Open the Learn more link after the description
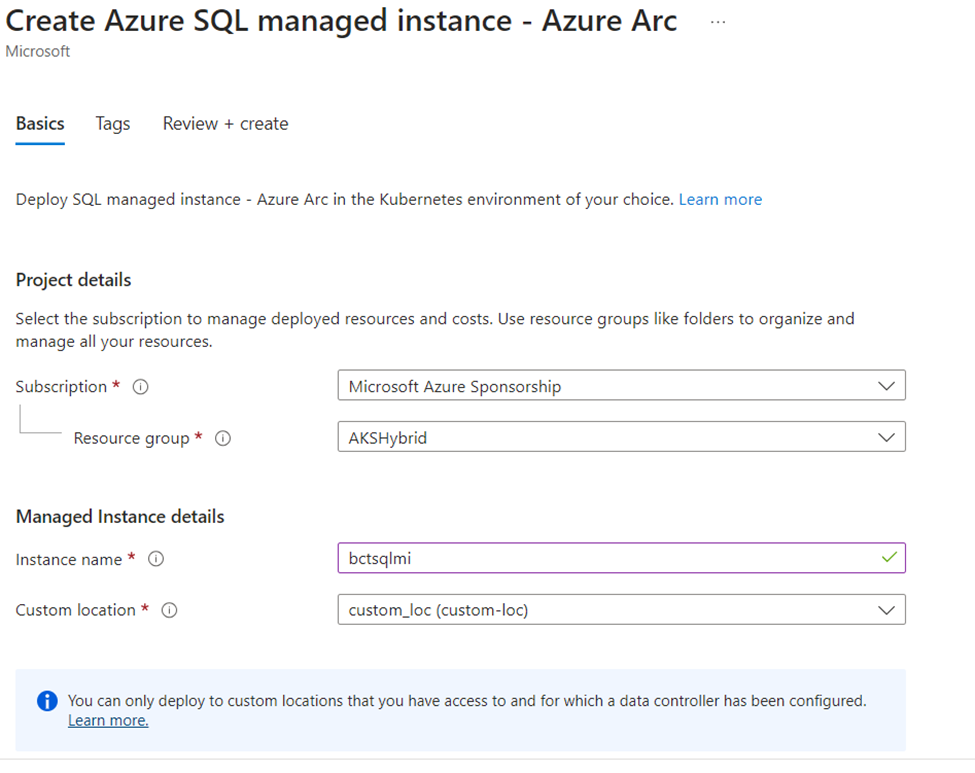Image resolution: width=975 pixels, height=773 pixels. (720, 200)
